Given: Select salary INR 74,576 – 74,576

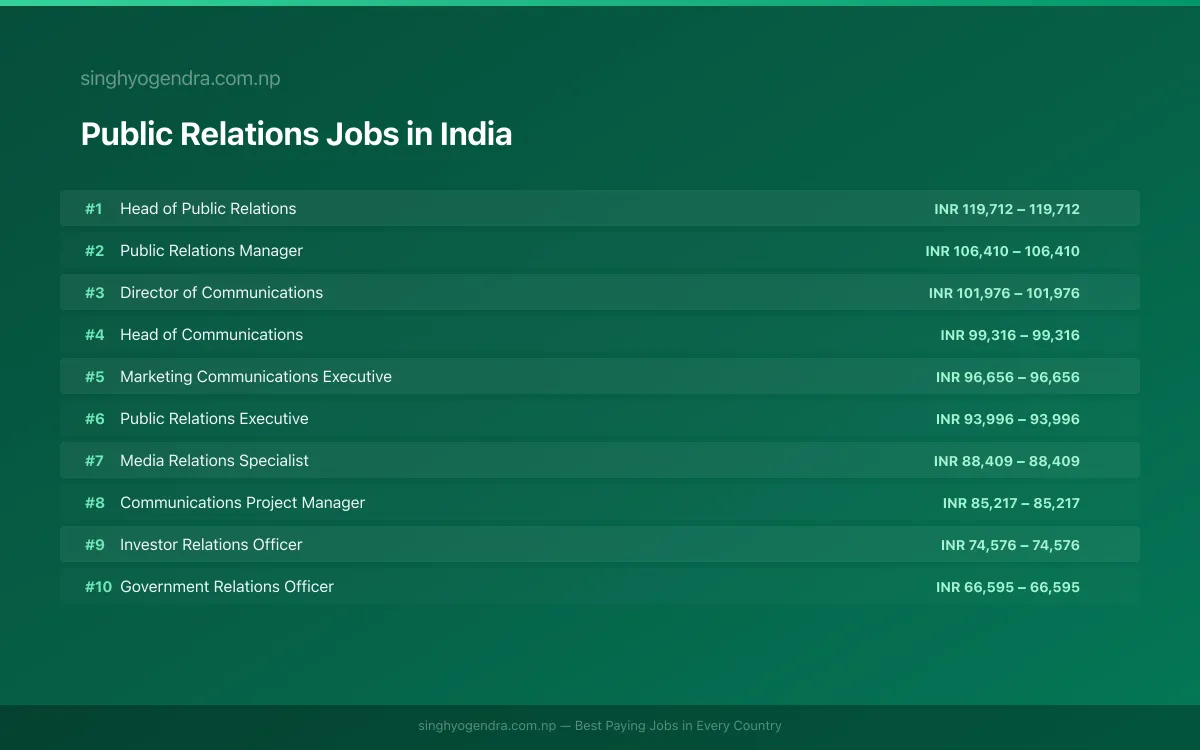Looking at the screenshot, I should point(1010,545).
